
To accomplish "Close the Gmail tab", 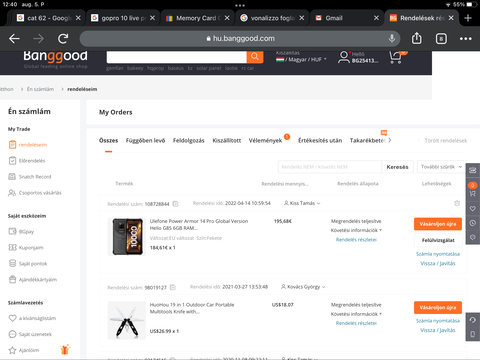I will (x=376, y=18).
